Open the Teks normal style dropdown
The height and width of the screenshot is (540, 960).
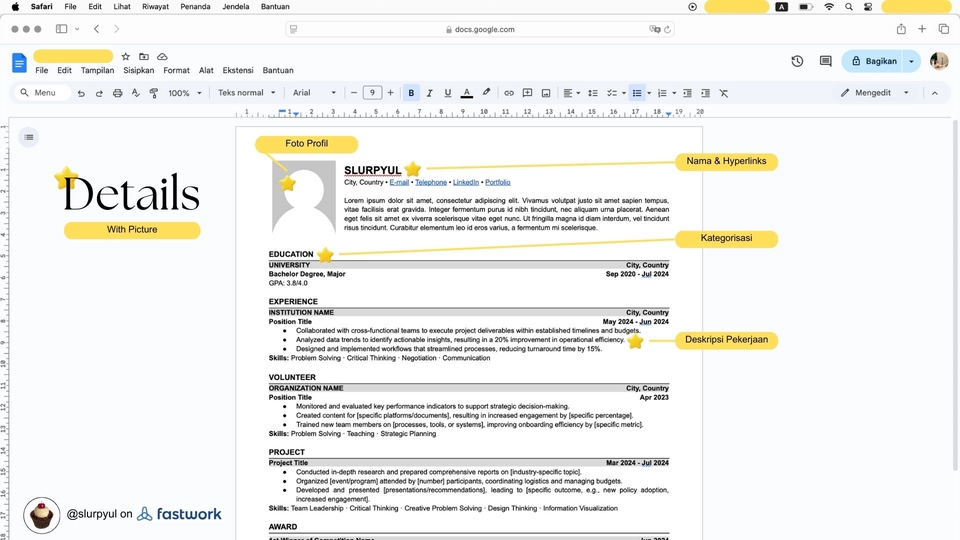click(x=246, y=93)
